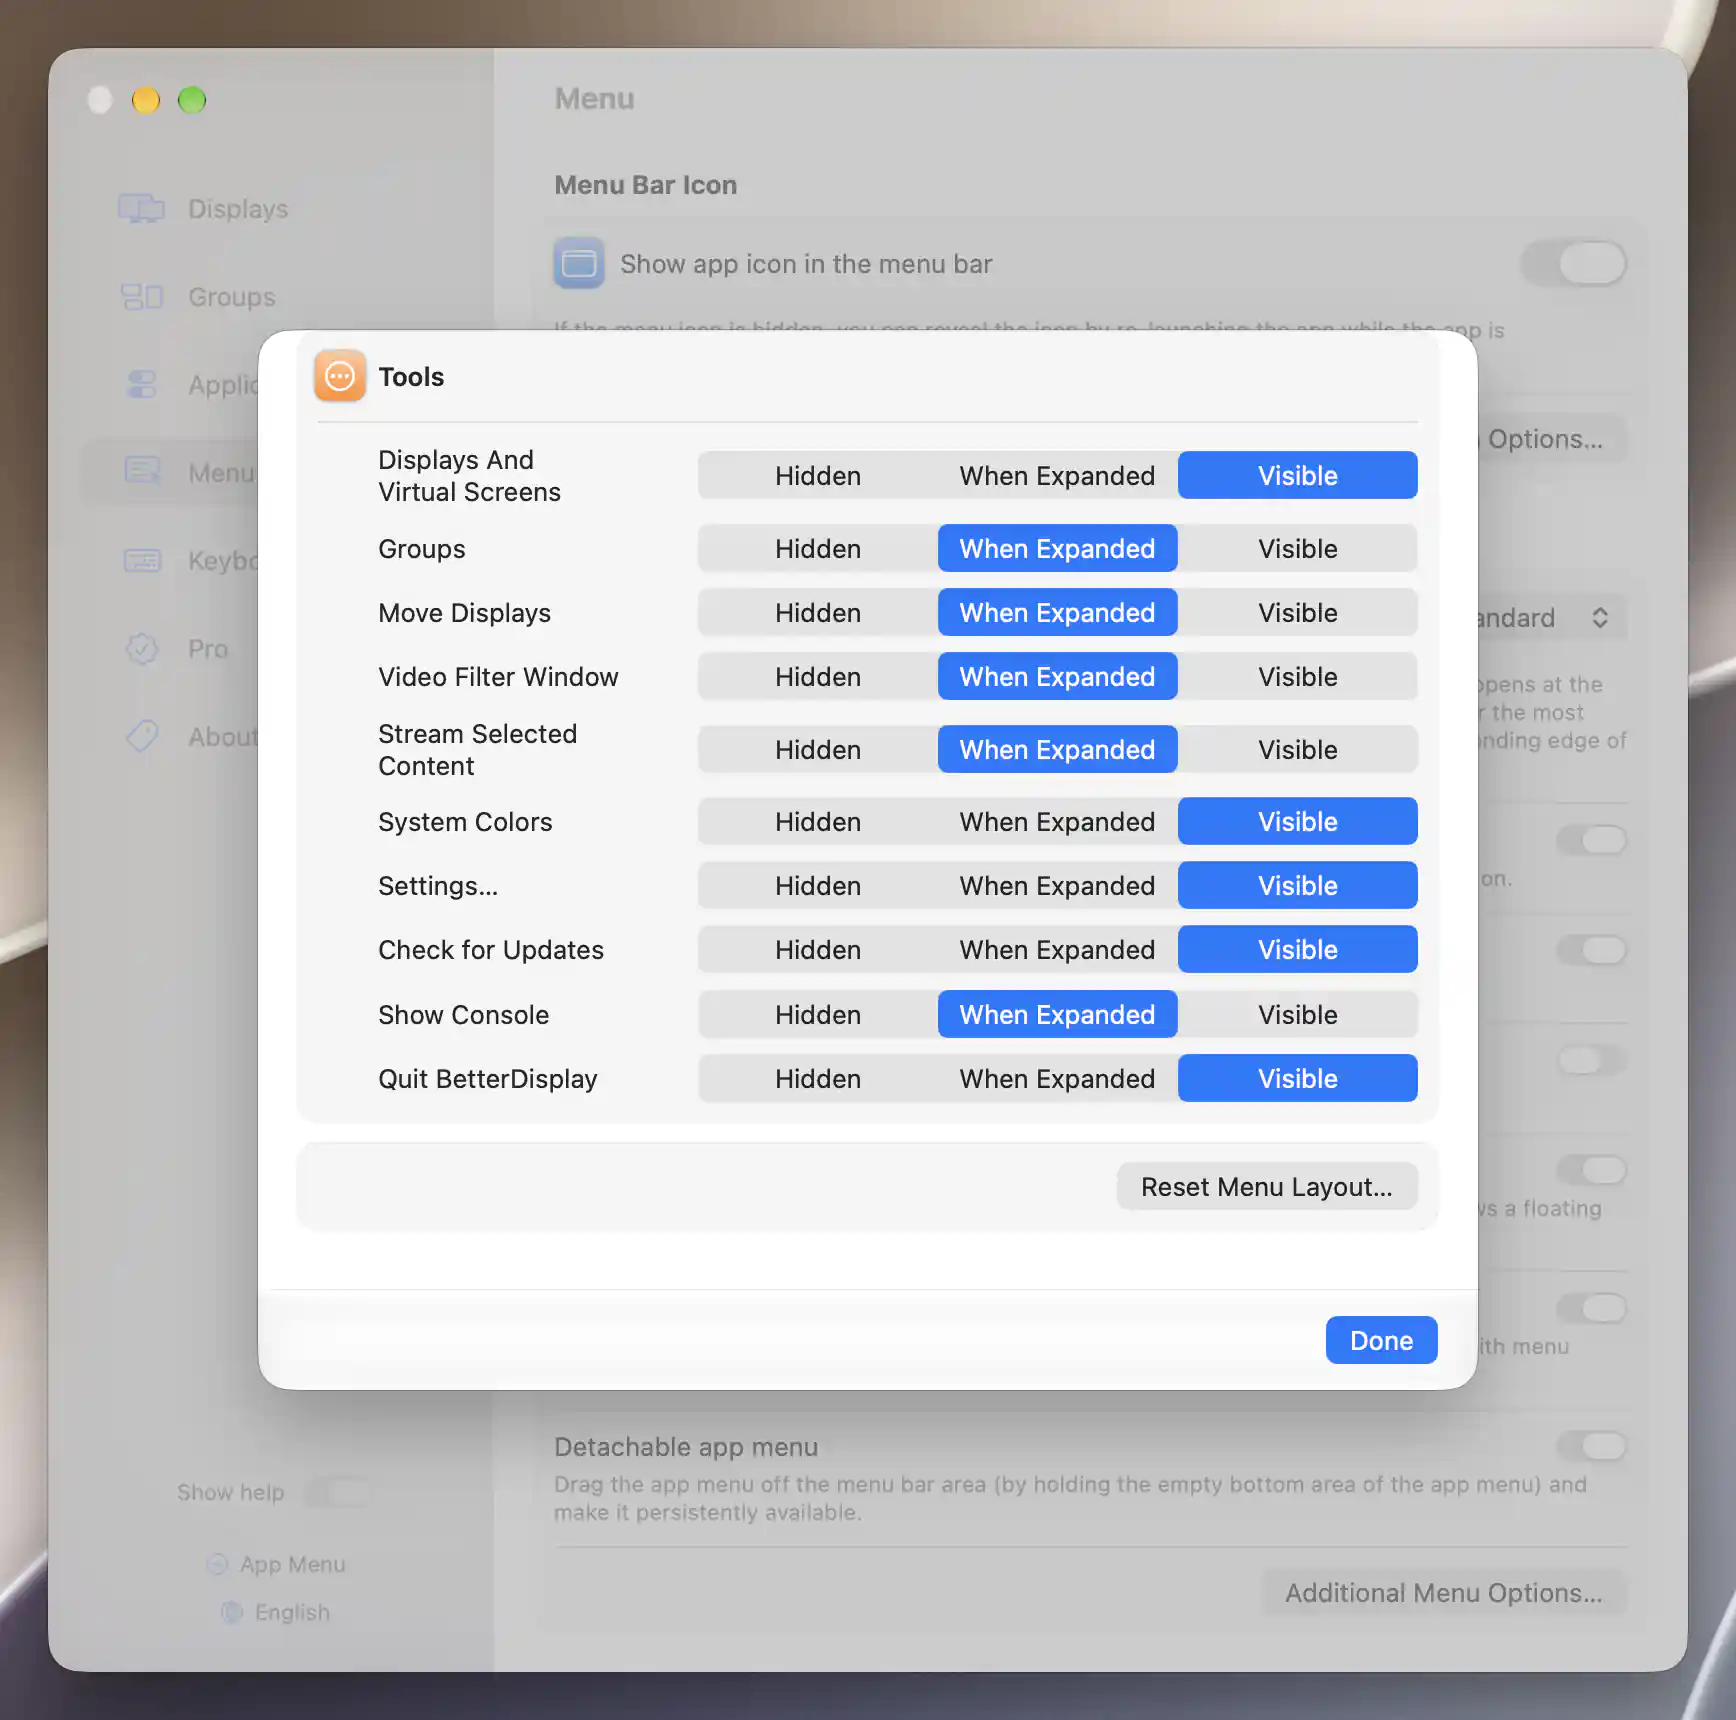Open Additional Menu Options...
Viewport: 1736px width, 1720px height.
(x=1443, y=1592)
